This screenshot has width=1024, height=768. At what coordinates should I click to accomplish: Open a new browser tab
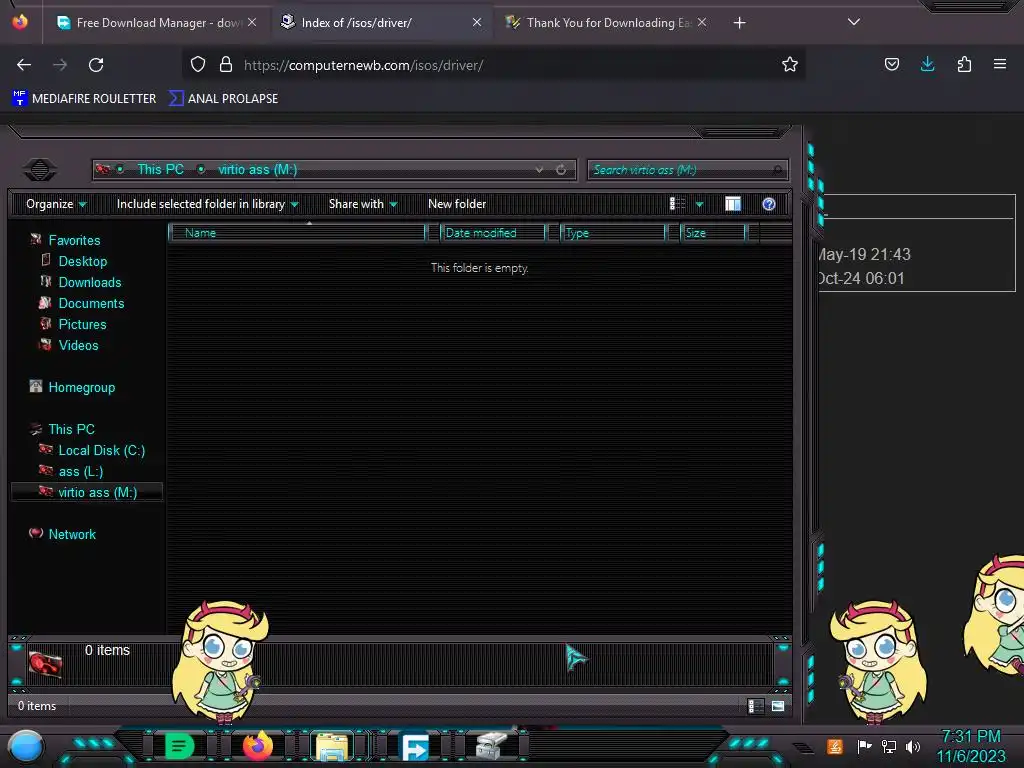coord(739,23)
